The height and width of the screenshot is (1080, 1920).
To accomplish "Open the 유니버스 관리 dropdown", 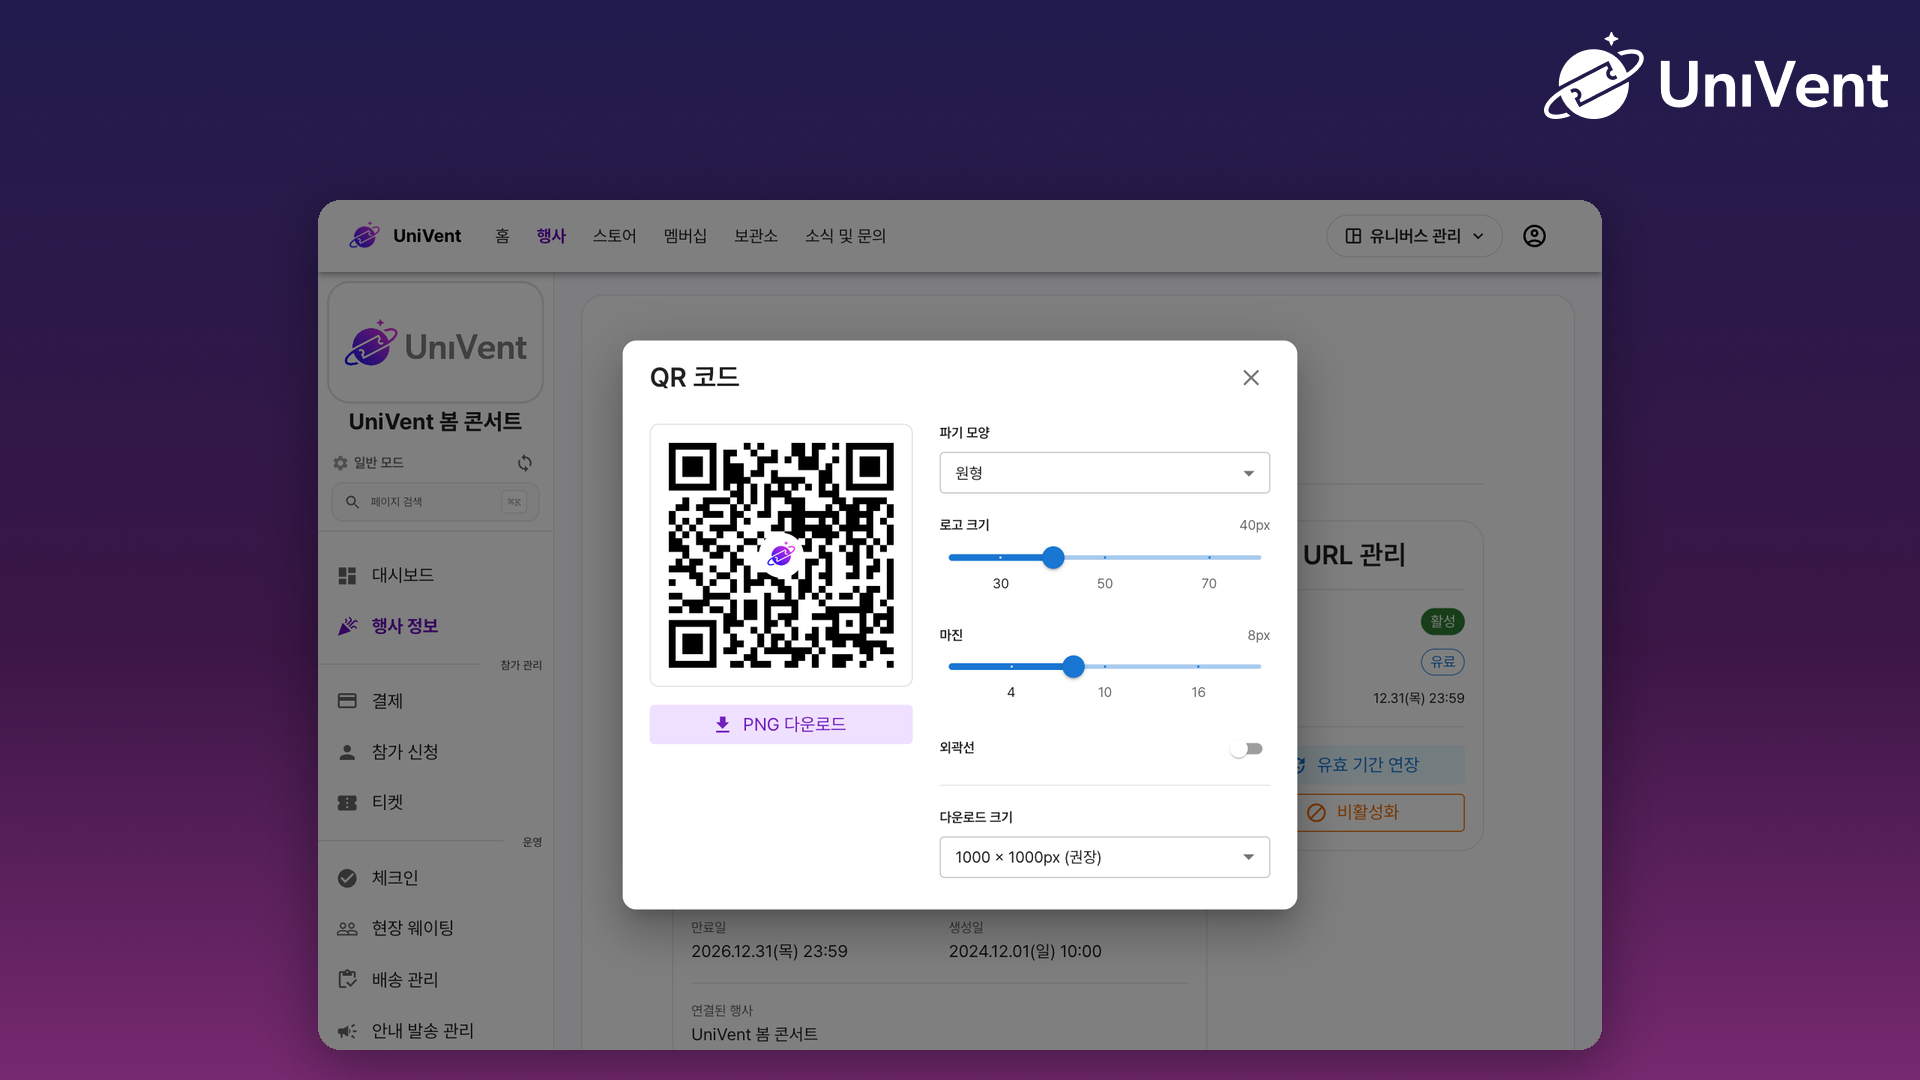I will point(1414,236).
